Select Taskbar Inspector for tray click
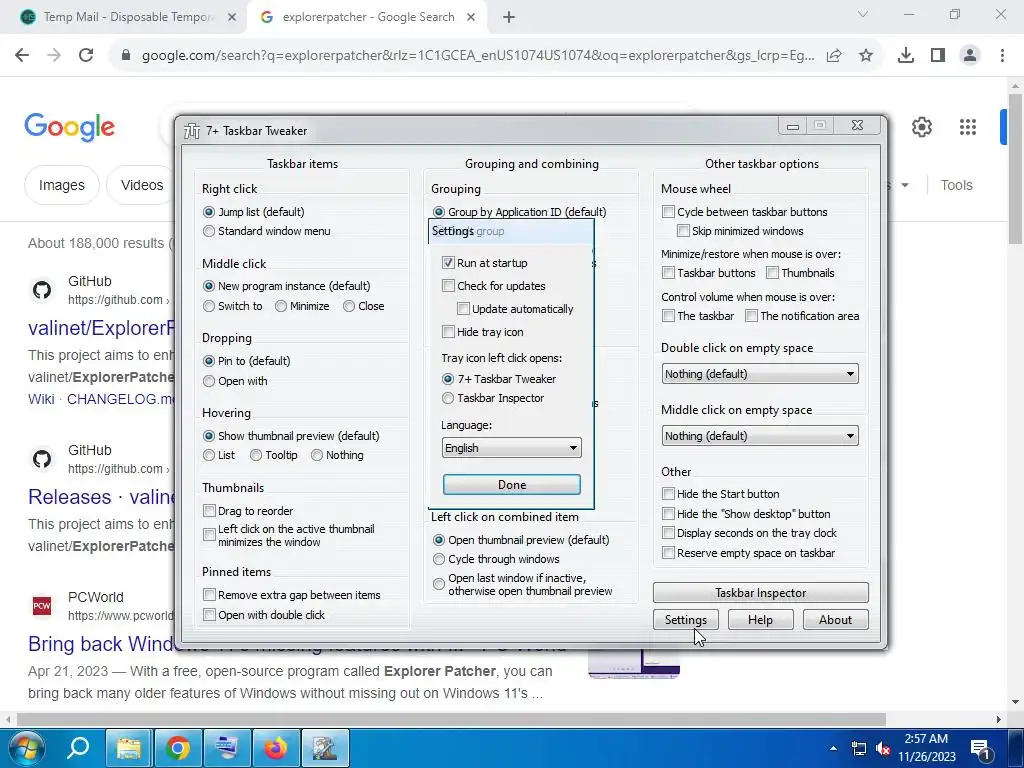Viewport: 1024px width, 768px height. pos(448,398)
